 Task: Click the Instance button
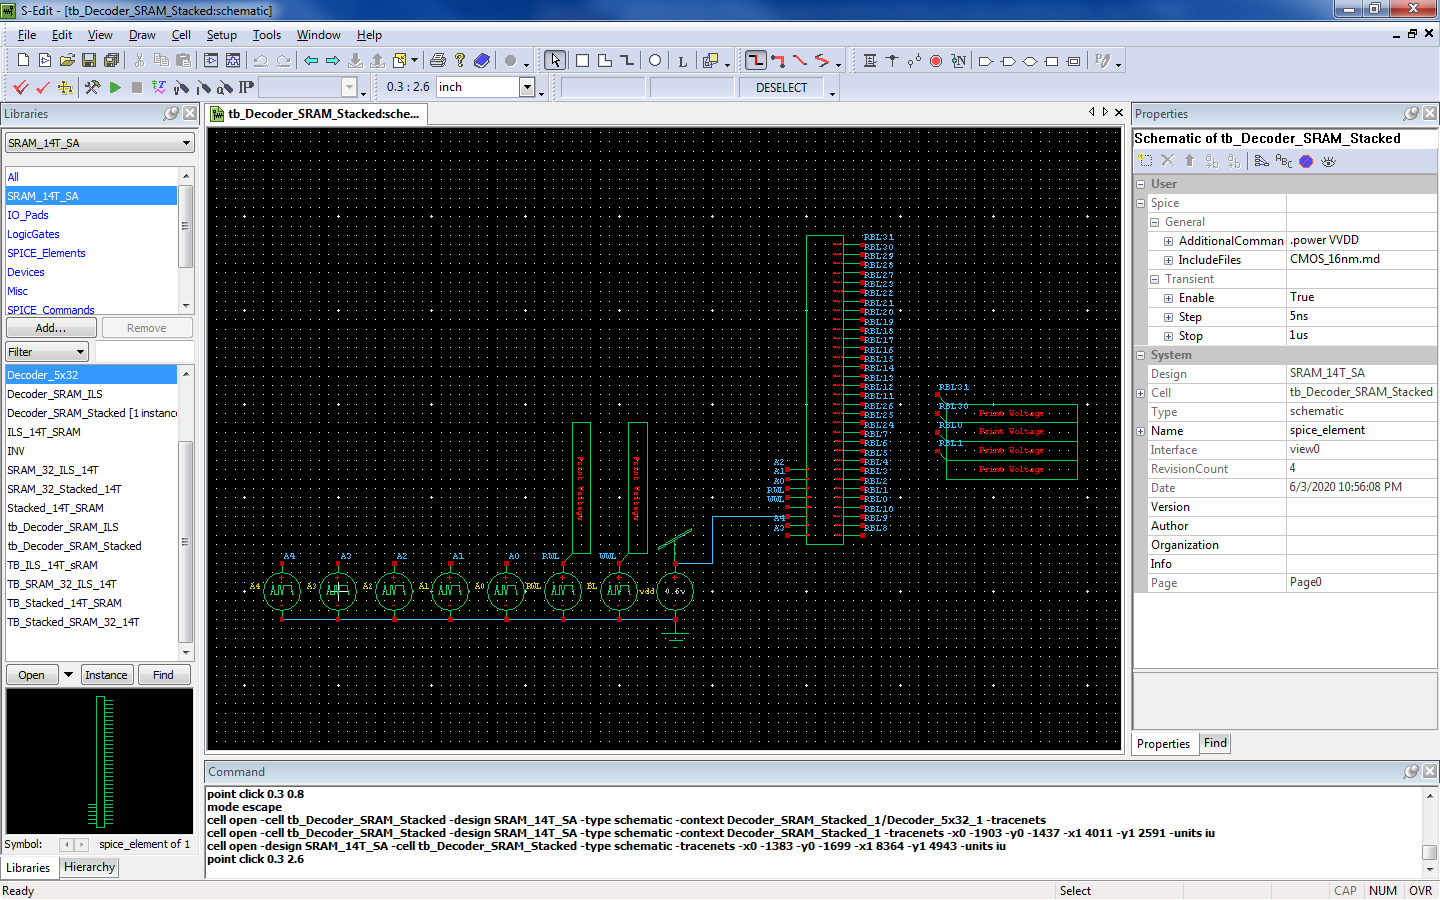click(106, 675)
